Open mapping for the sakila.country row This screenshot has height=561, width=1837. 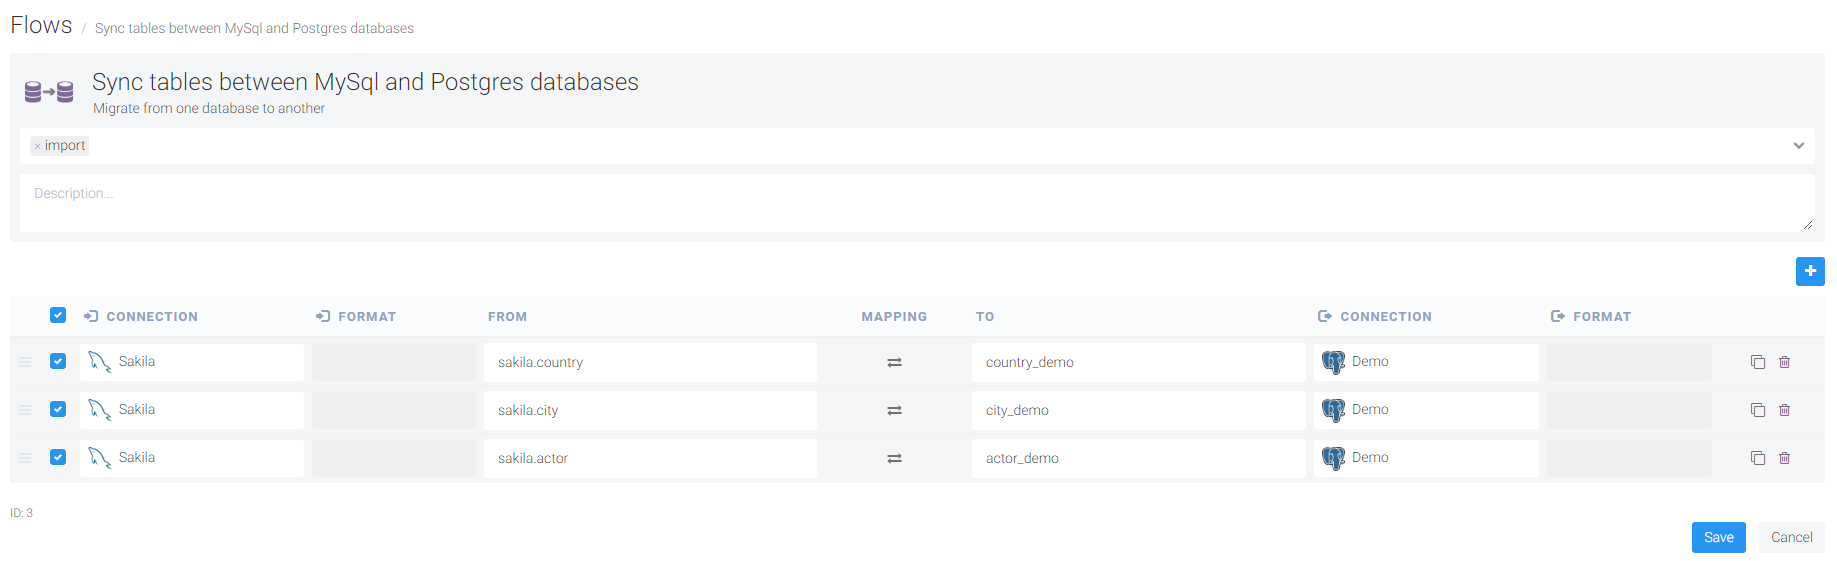[x=894, y=362]
